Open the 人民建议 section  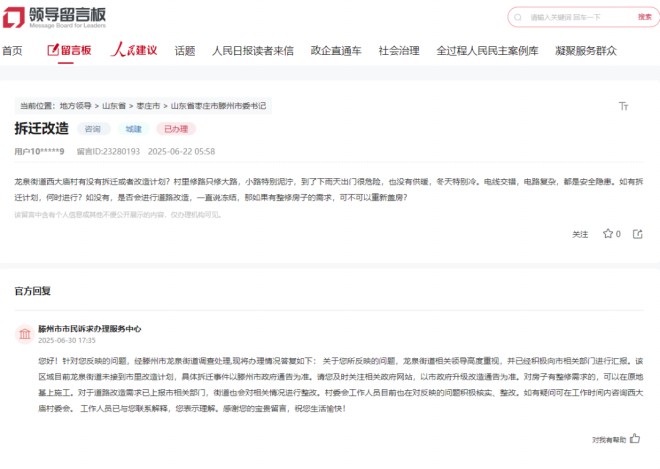pos(133,50)
